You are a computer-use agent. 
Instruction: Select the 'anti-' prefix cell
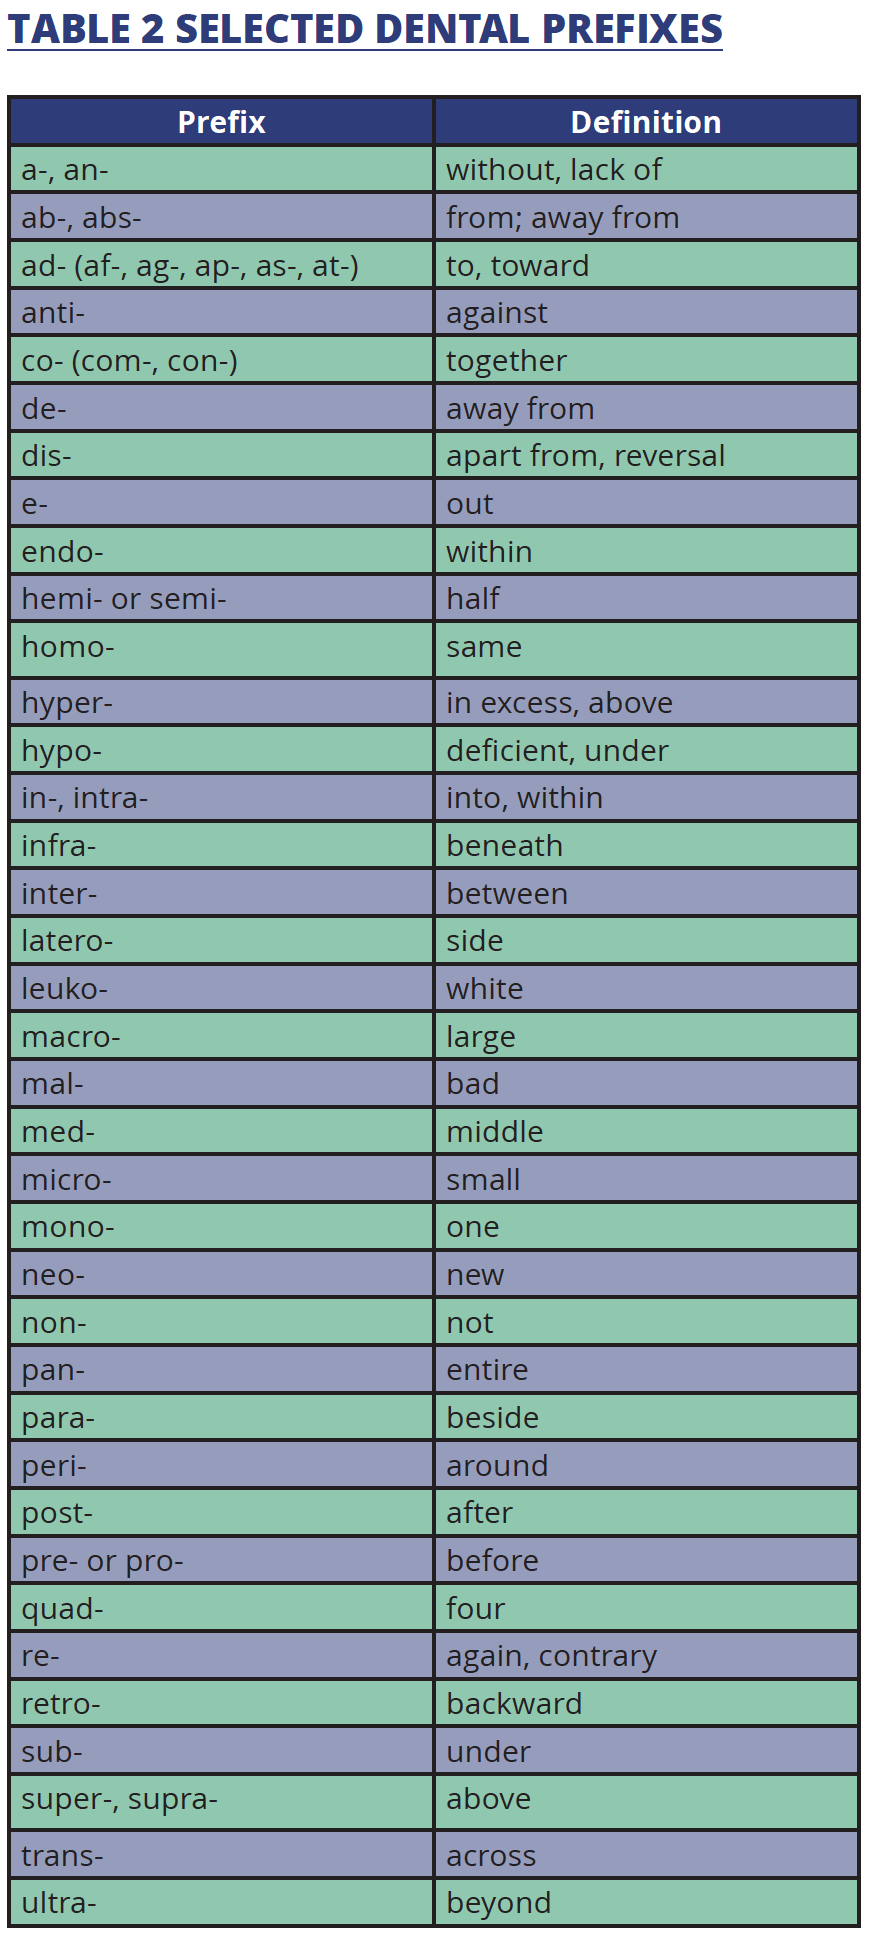(x=221, y=313)
